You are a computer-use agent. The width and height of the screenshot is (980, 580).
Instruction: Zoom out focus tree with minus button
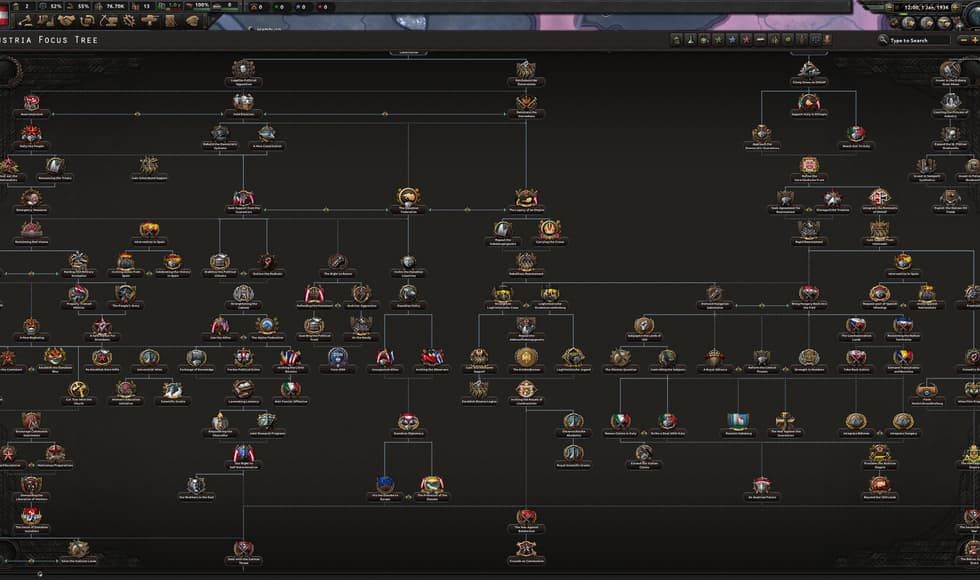962,40
